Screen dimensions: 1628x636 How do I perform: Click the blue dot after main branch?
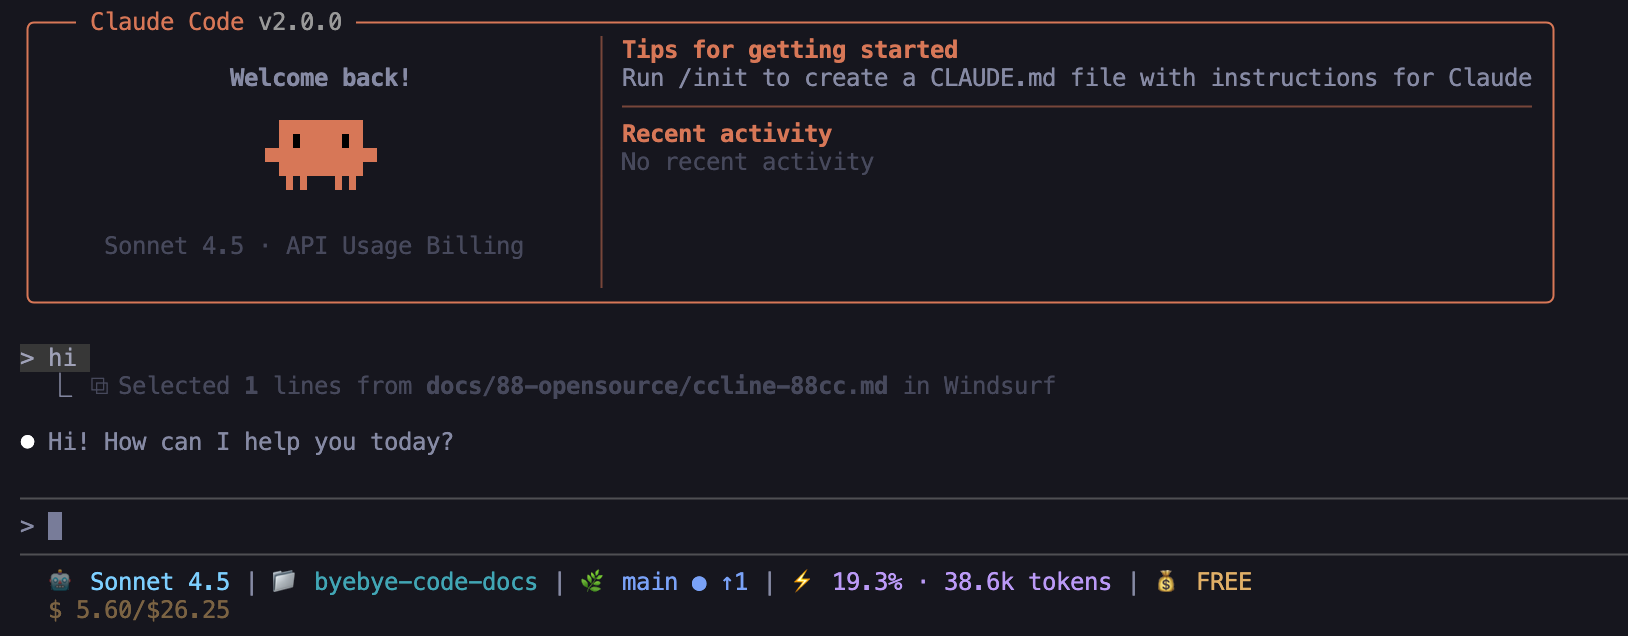tap(699, 582)
